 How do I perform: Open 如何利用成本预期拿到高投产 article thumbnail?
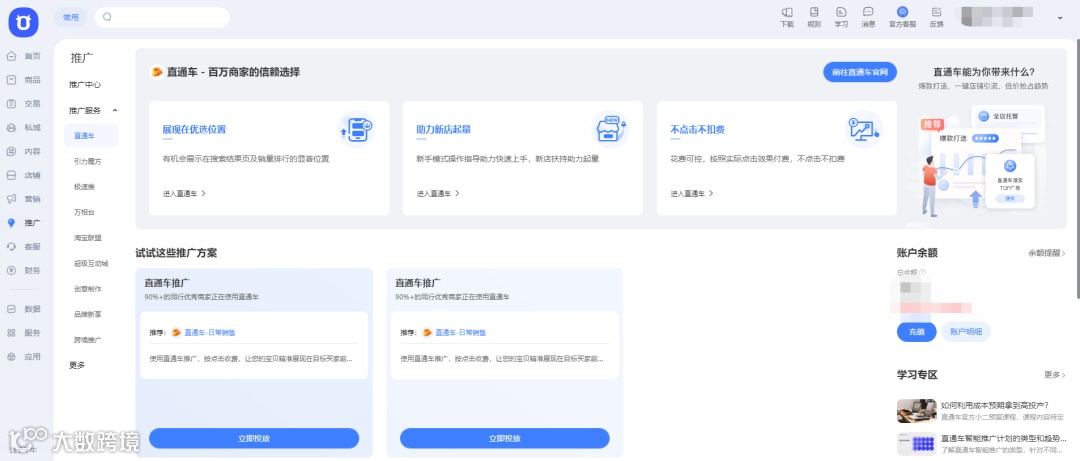pyautogui.click(x=916, y=411)
